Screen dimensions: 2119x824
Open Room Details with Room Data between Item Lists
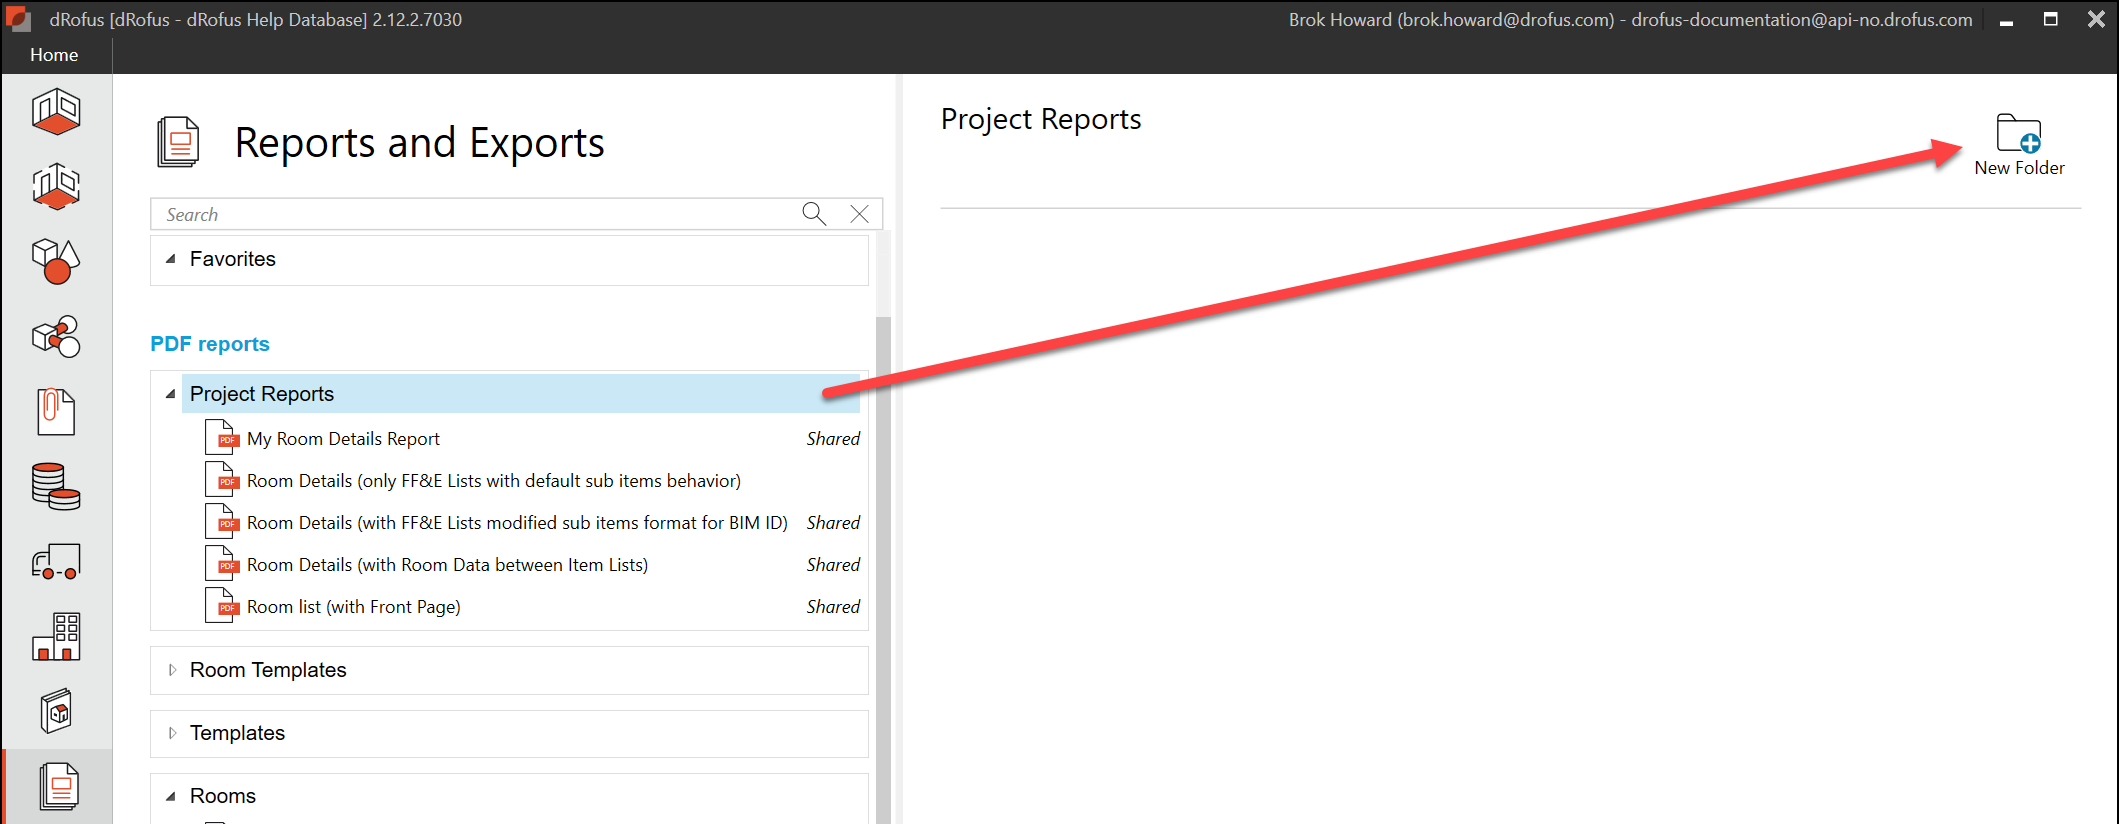[x=447, y=565]
